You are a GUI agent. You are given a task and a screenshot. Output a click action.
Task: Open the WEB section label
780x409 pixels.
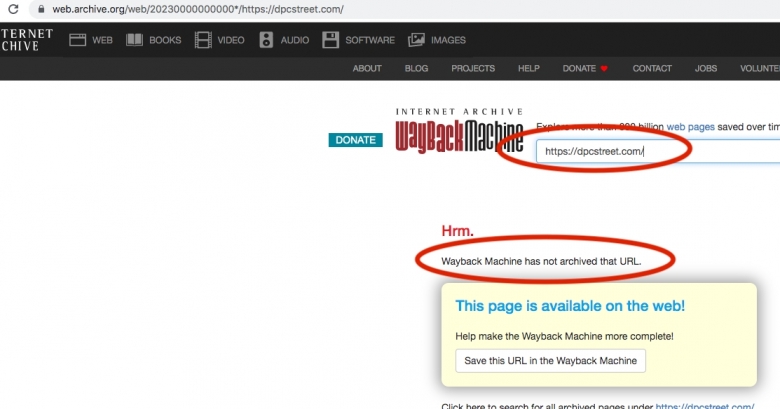102,40
